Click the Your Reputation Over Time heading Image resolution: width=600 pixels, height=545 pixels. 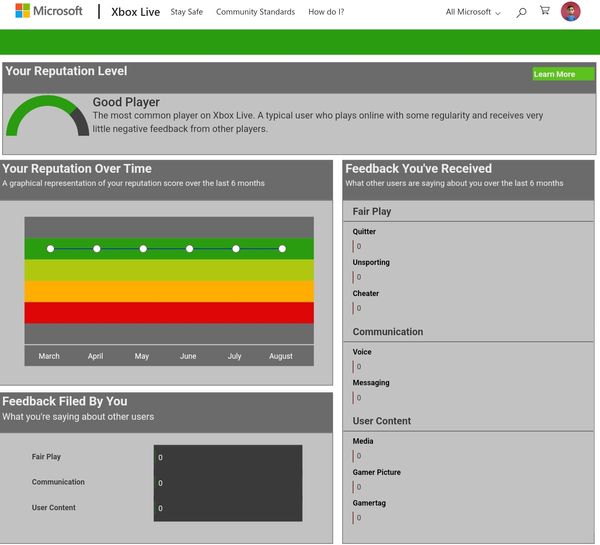77,168
